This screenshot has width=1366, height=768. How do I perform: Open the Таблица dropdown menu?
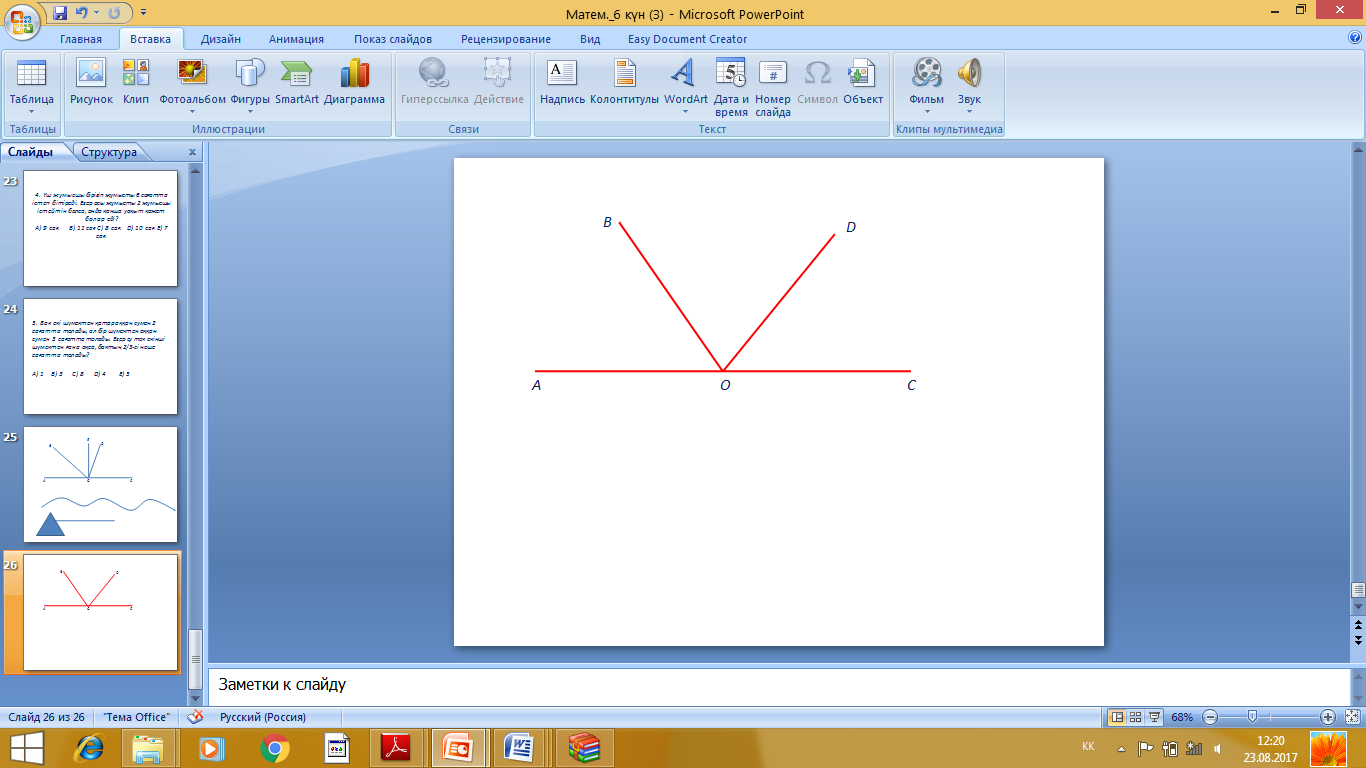pos(31,111)
